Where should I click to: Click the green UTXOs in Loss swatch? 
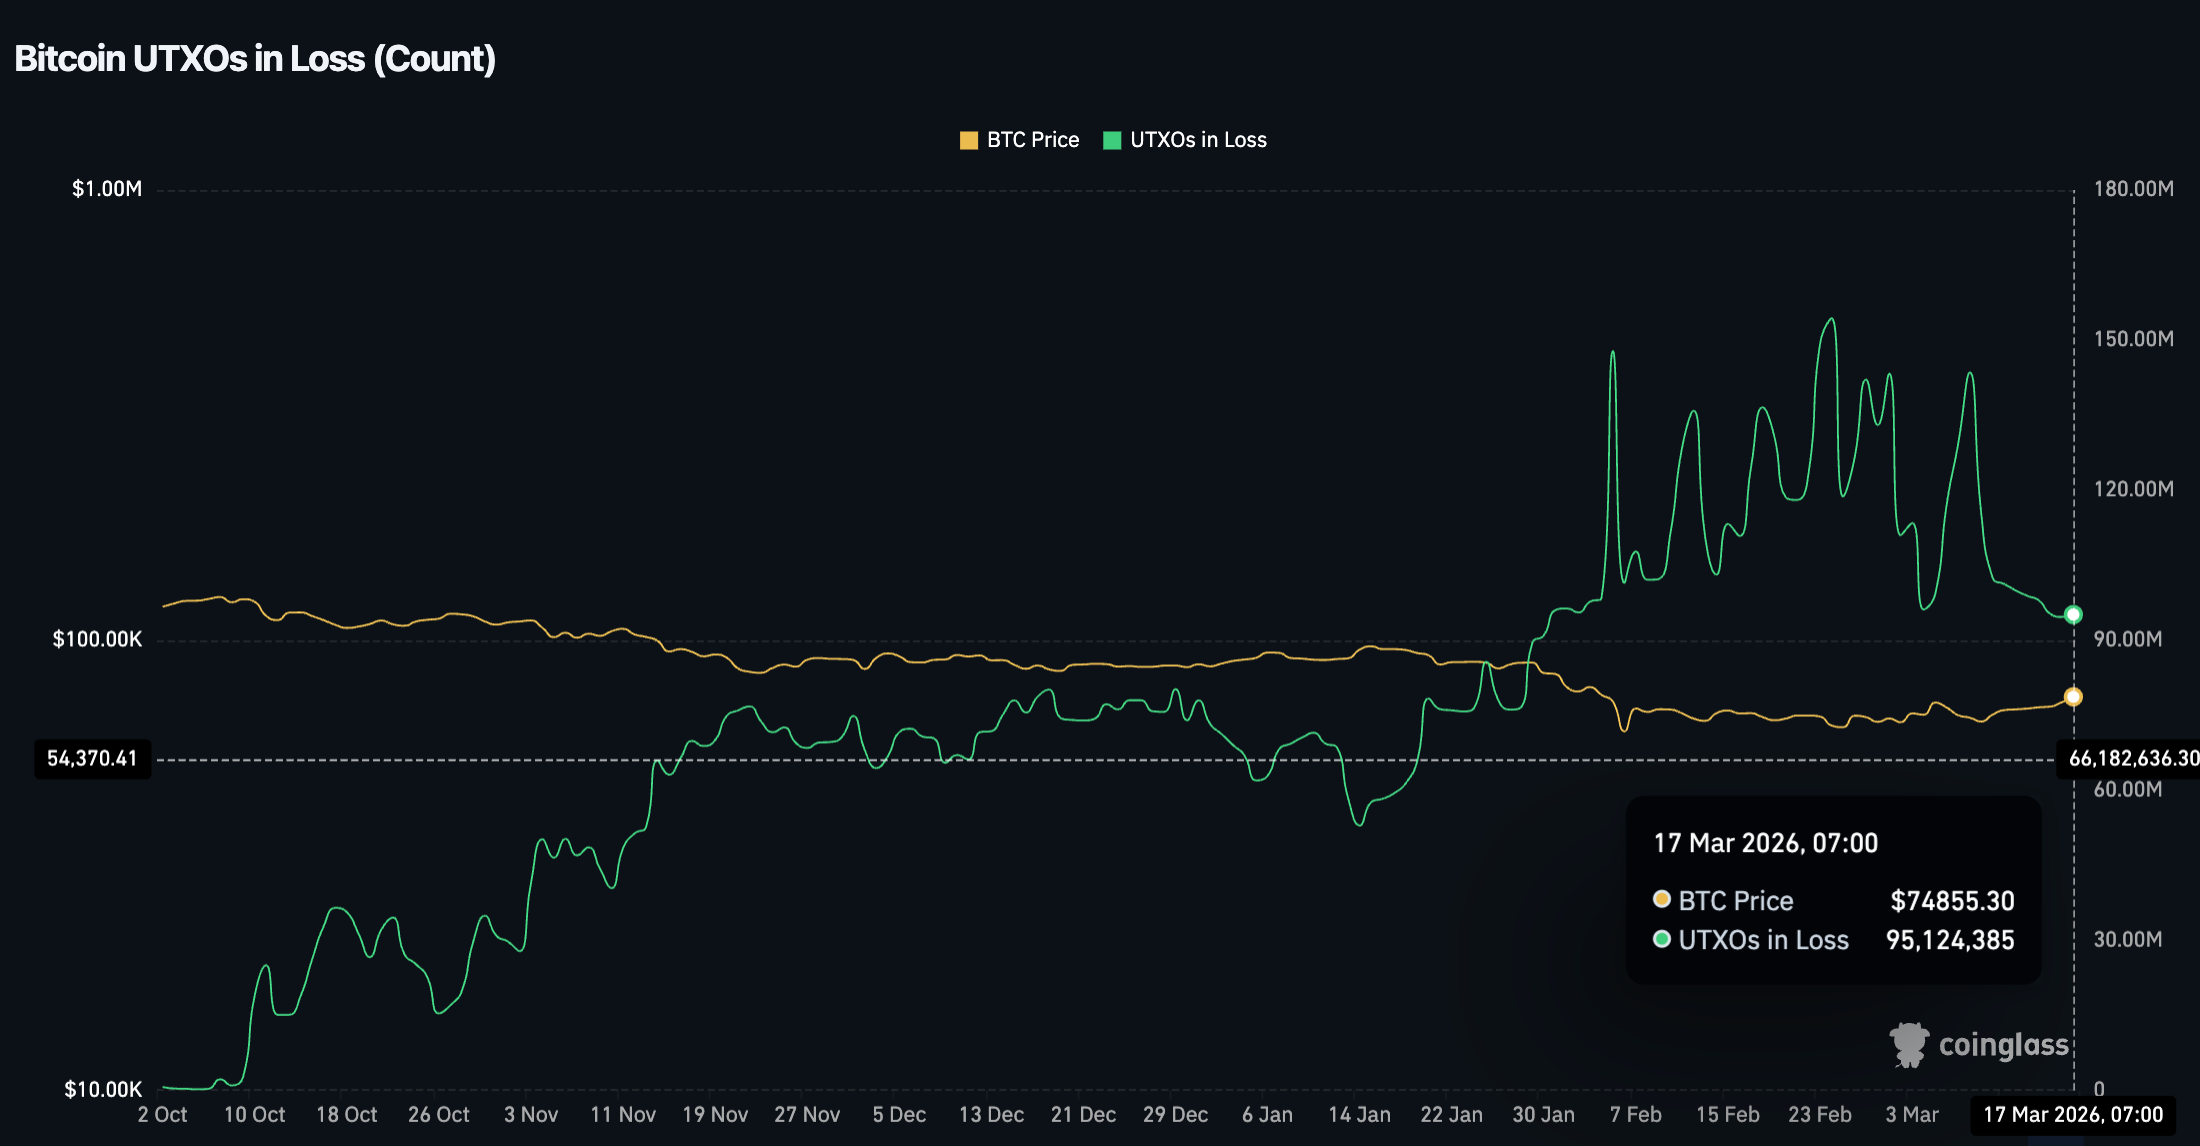[x=1111, y=140]
